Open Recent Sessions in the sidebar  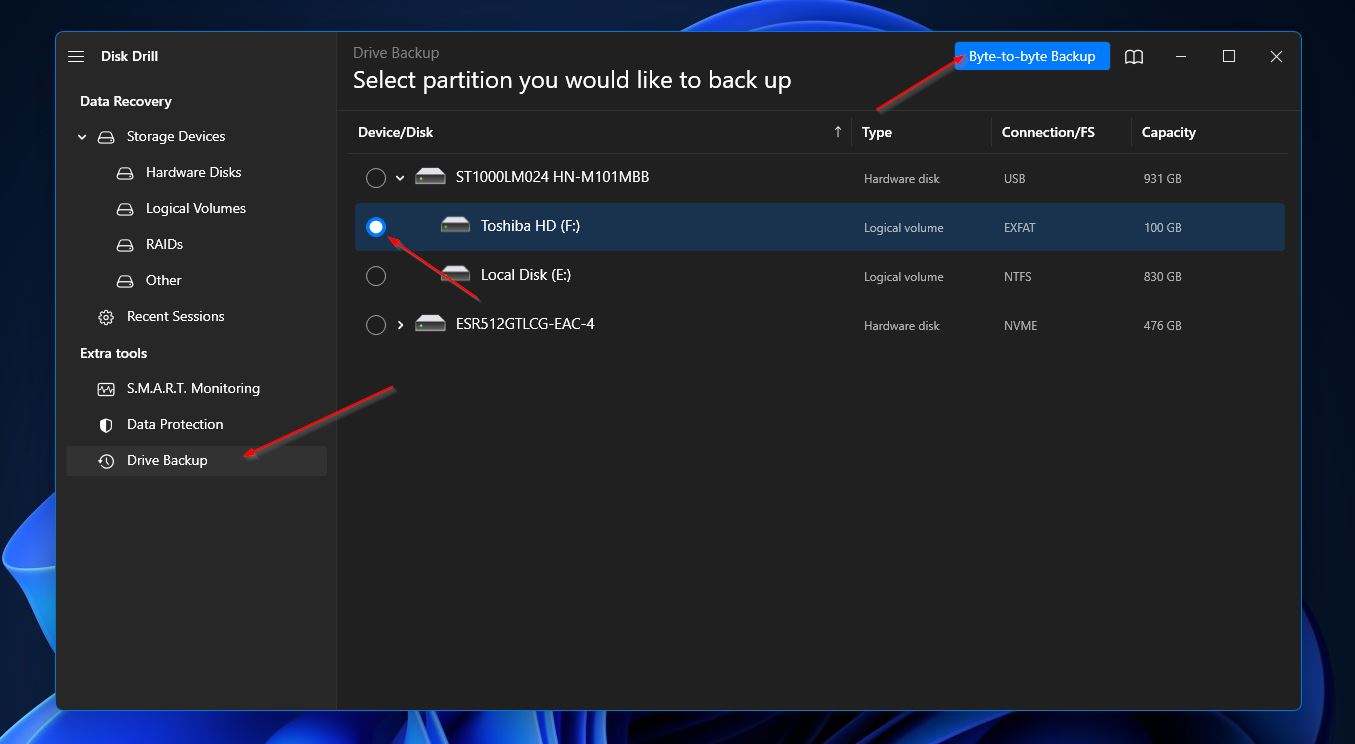point(176,316)
